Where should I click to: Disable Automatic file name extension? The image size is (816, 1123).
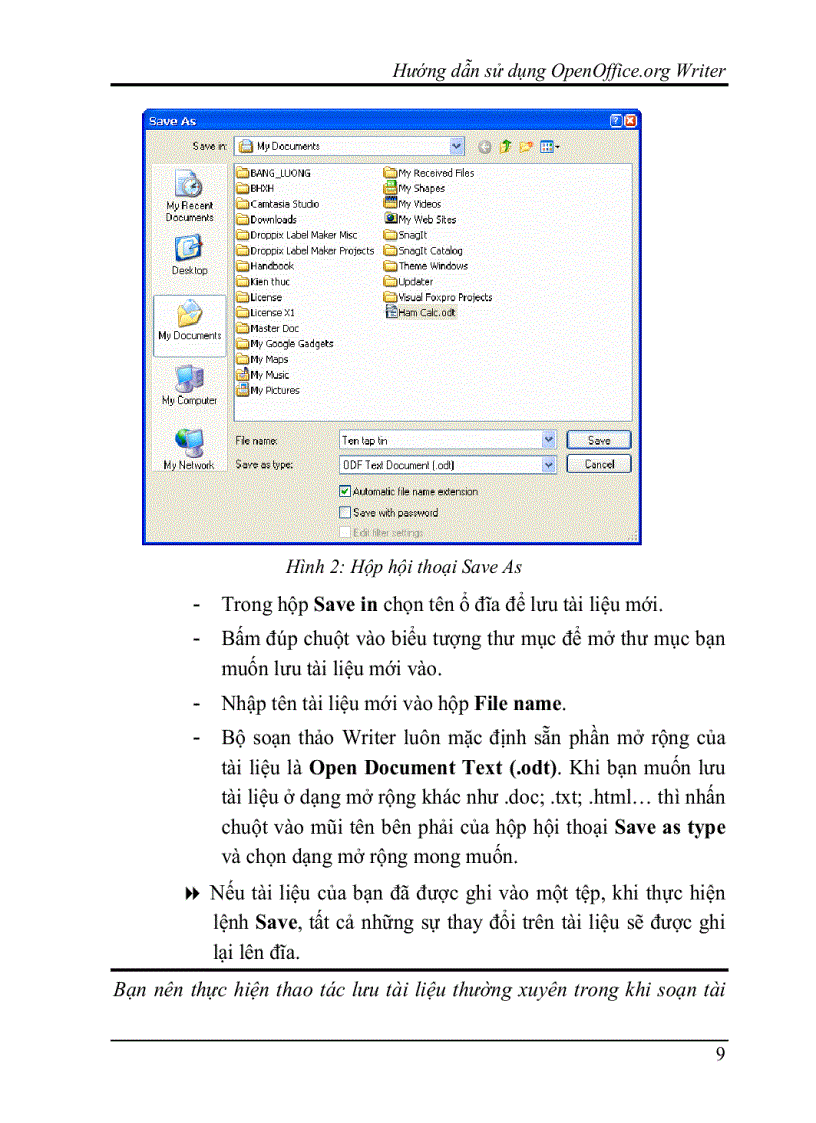pos(345,491)
